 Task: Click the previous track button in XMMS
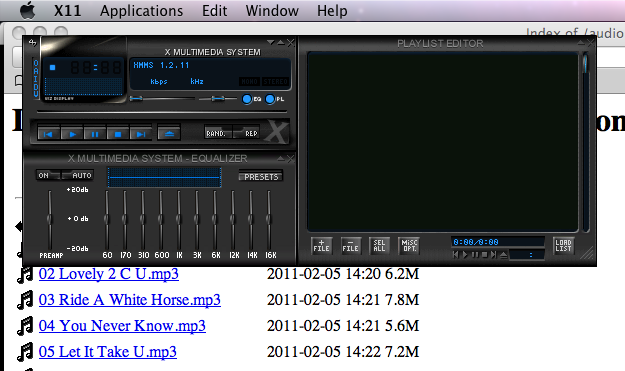pos(48,133)
